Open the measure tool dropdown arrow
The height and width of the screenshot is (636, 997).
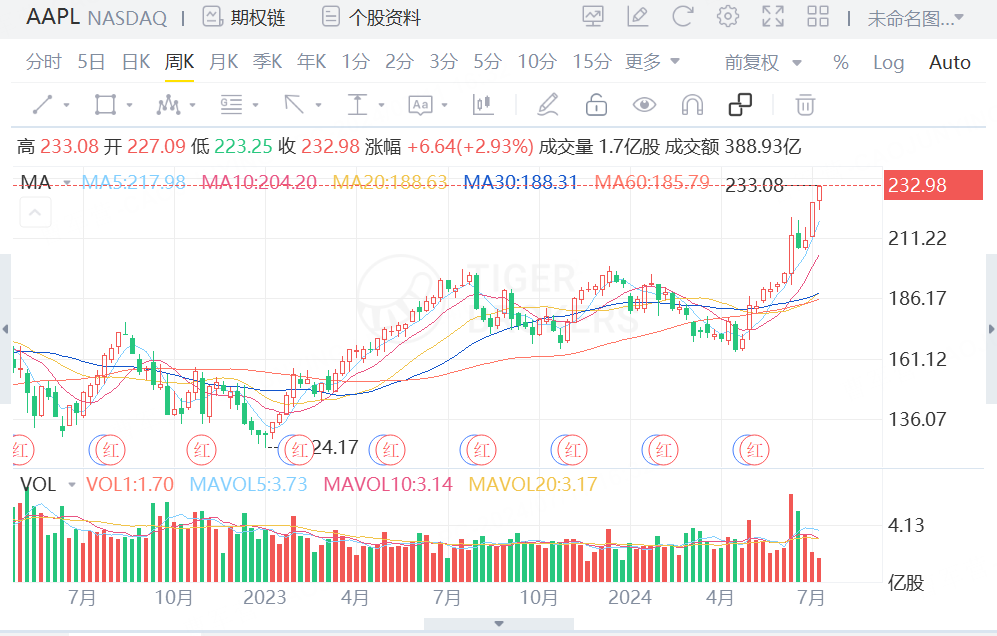[x=381, y=105]
